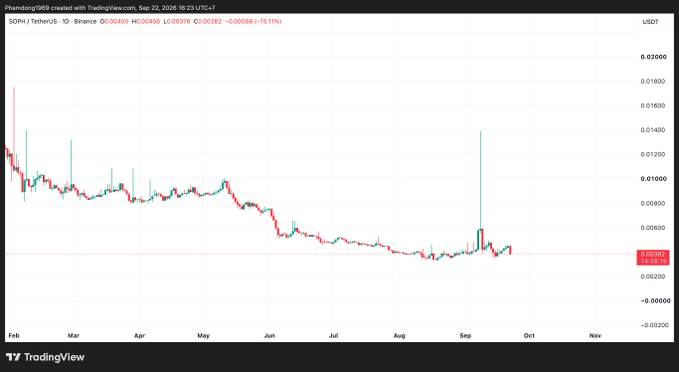
Task: Click the Jun time axis label
Action: [269, 336]
